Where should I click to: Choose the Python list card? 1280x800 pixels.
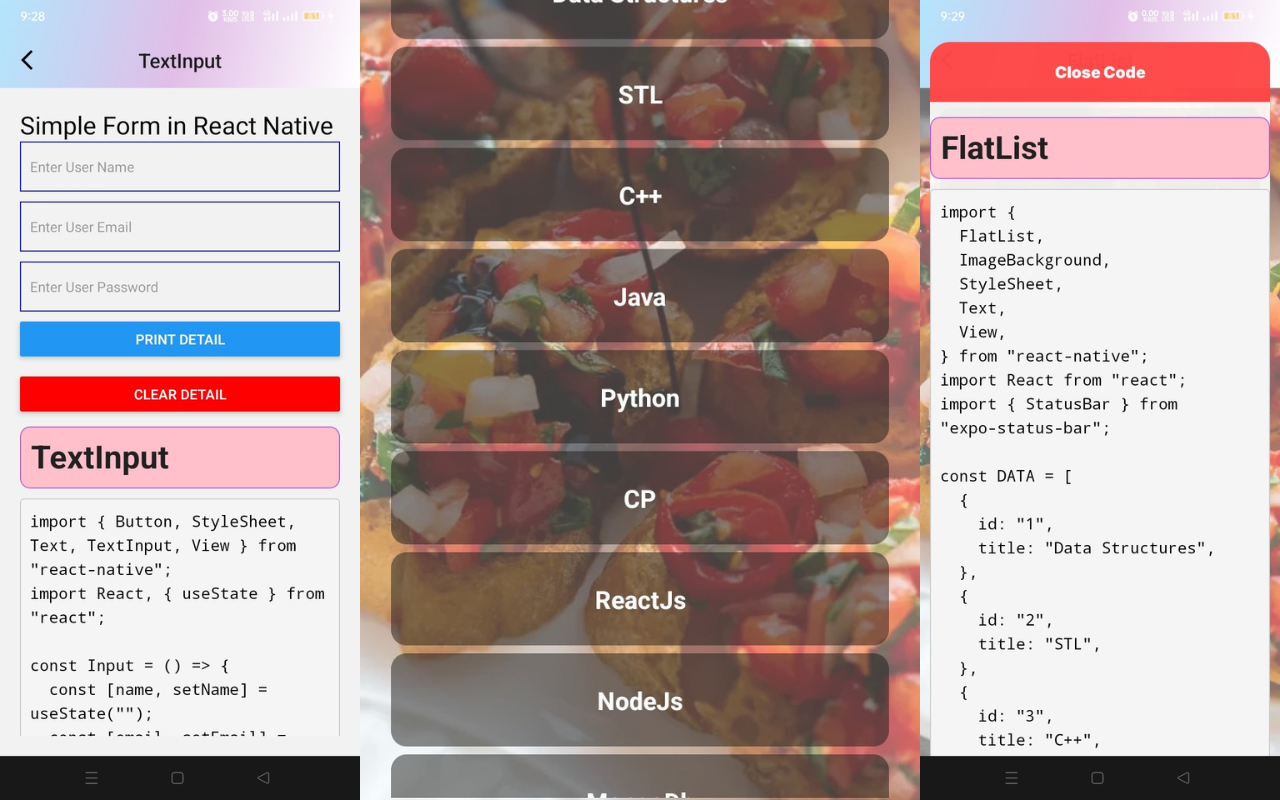click(640, 397)
